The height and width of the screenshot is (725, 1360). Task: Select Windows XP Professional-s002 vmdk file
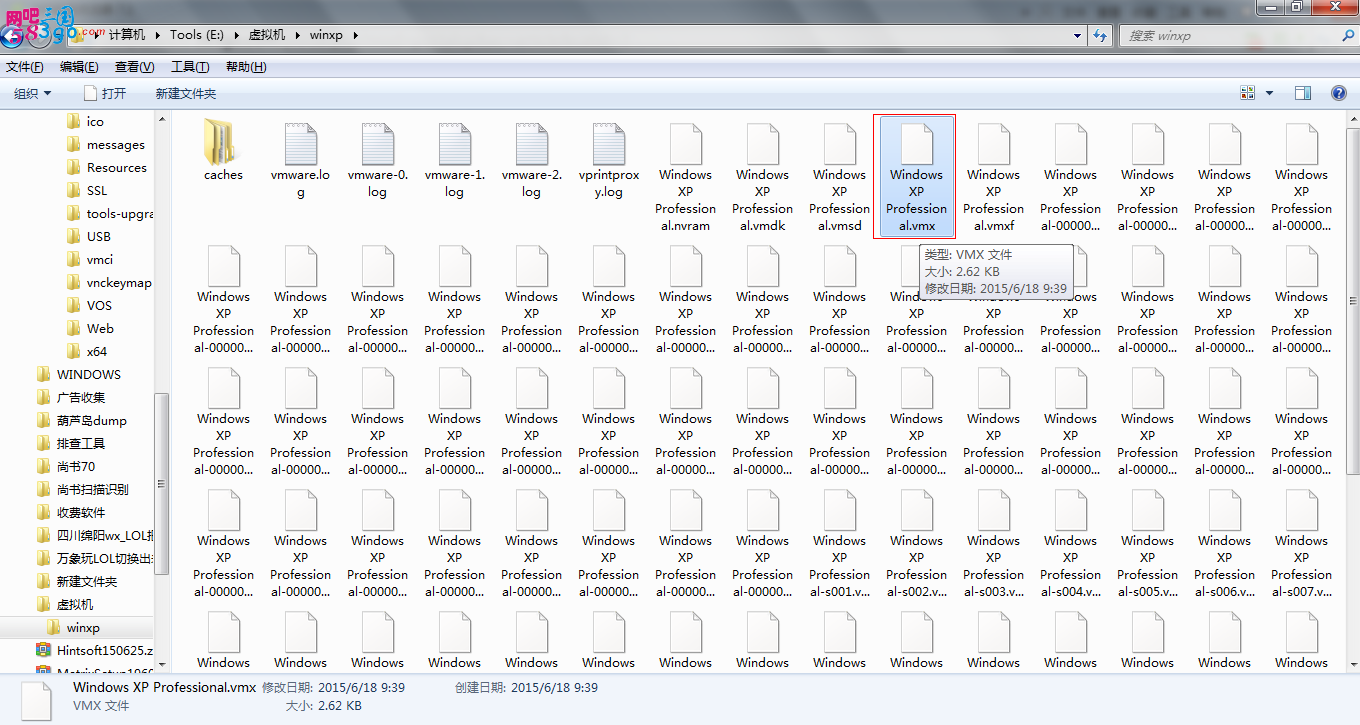click(916, 543)
